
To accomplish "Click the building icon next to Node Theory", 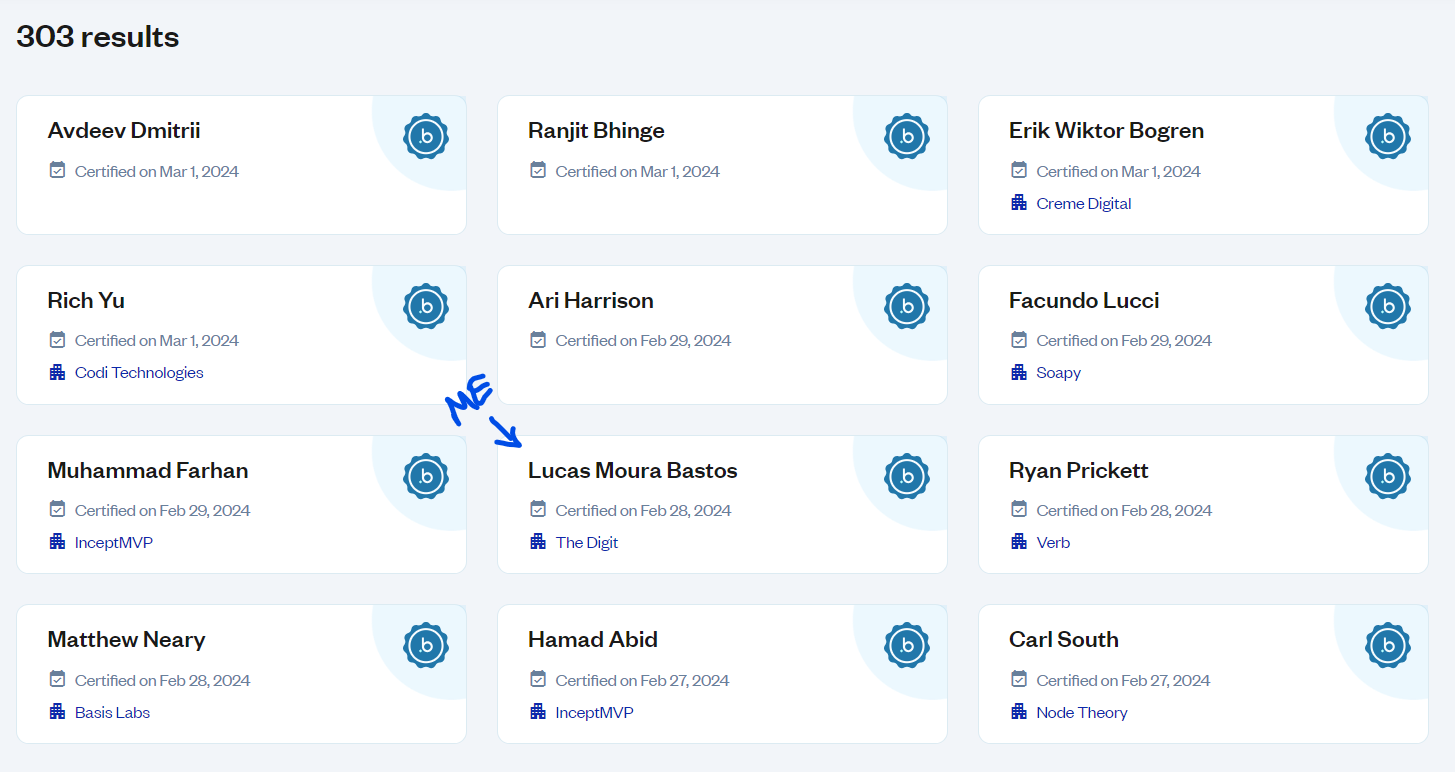I will click(x=1018, y=712).
